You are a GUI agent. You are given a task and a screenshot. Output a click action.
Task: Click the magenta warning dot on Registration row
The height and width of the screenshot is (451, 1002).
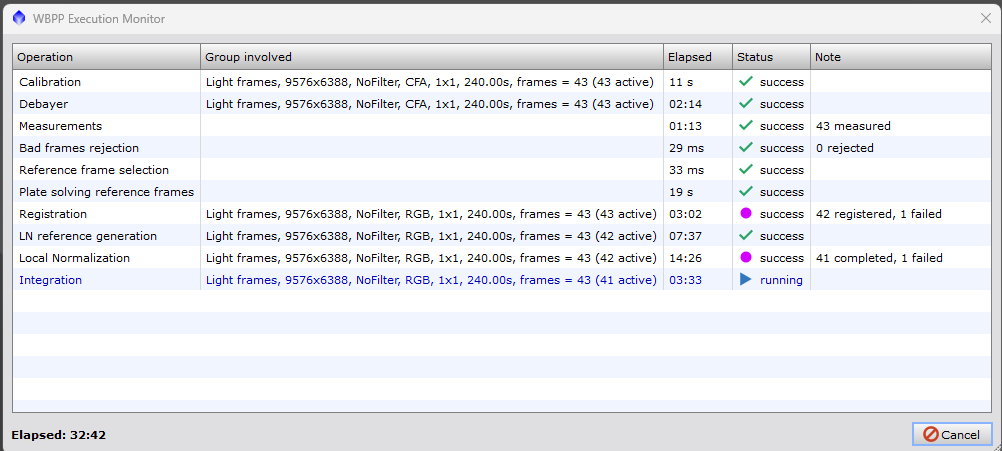(x=745, y=214)
